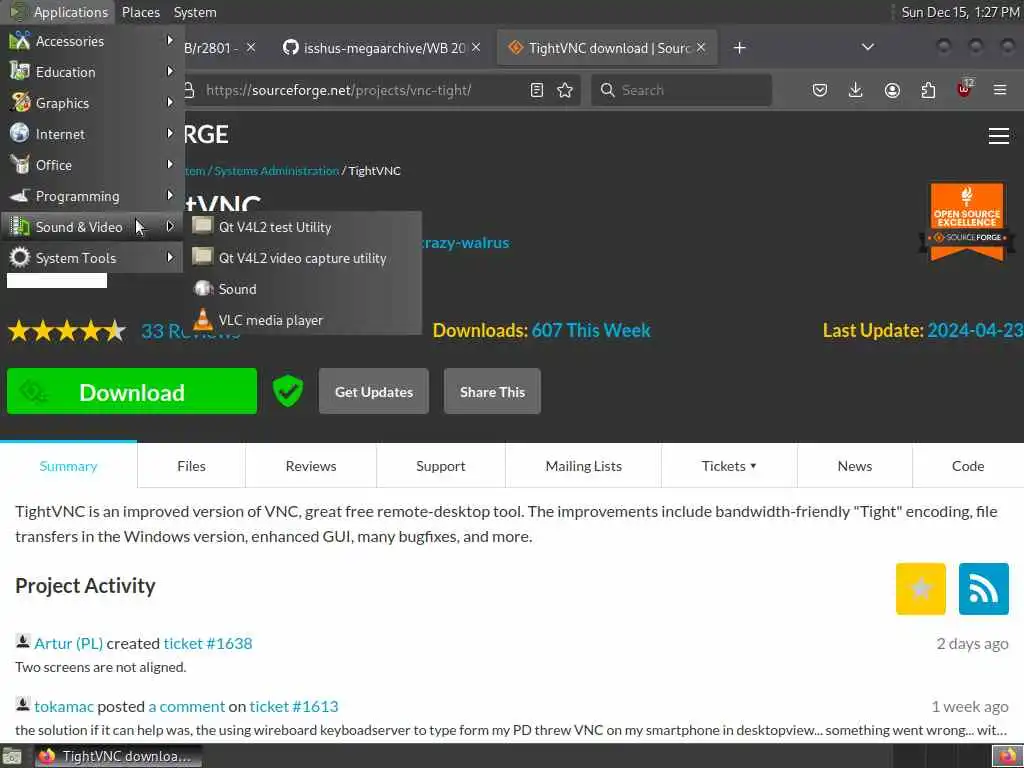Open the News tab
1024x768 pixels.
(854, 466)
